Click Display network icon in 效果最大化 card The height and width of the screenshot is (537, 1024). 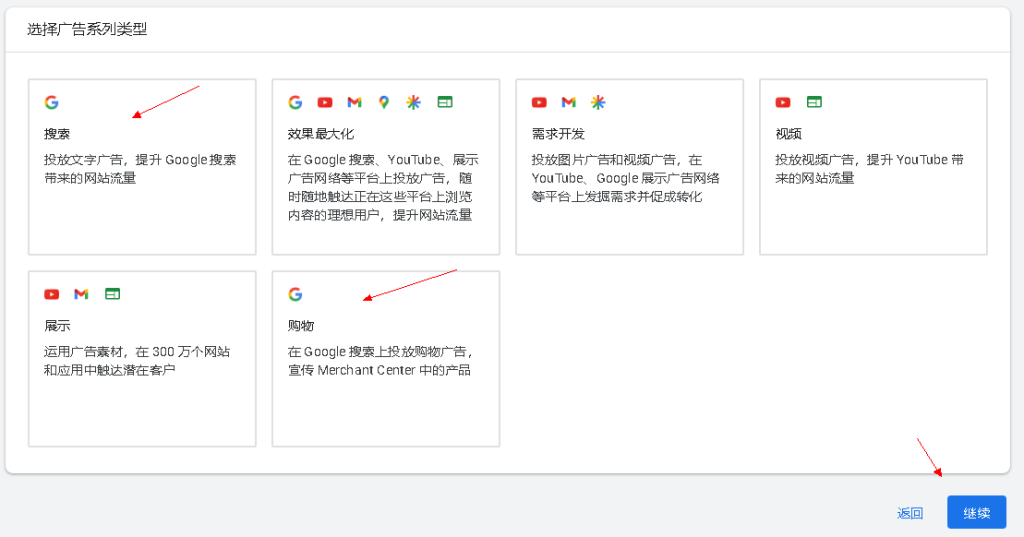point(445,102)
